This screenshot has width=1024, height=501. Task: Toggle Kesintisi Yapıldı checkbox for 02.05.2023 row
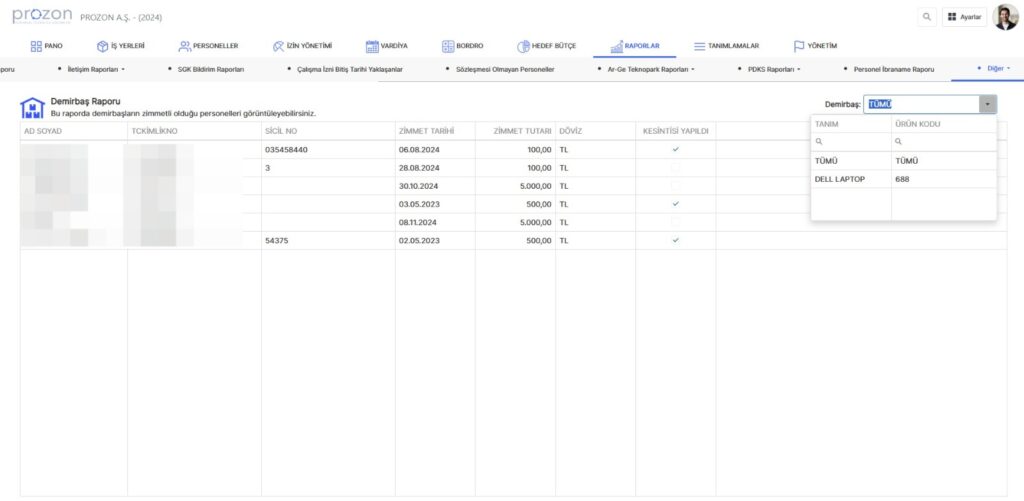pos(675,241)
